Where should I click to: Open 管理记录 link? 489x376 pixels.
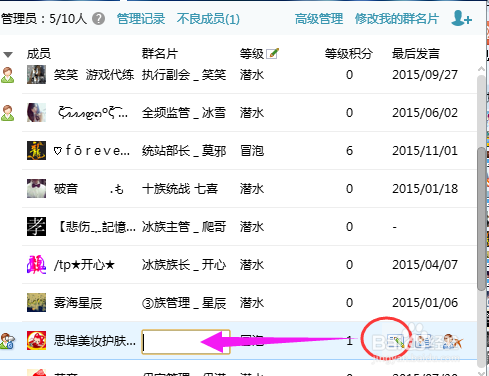tap(141, 19)
